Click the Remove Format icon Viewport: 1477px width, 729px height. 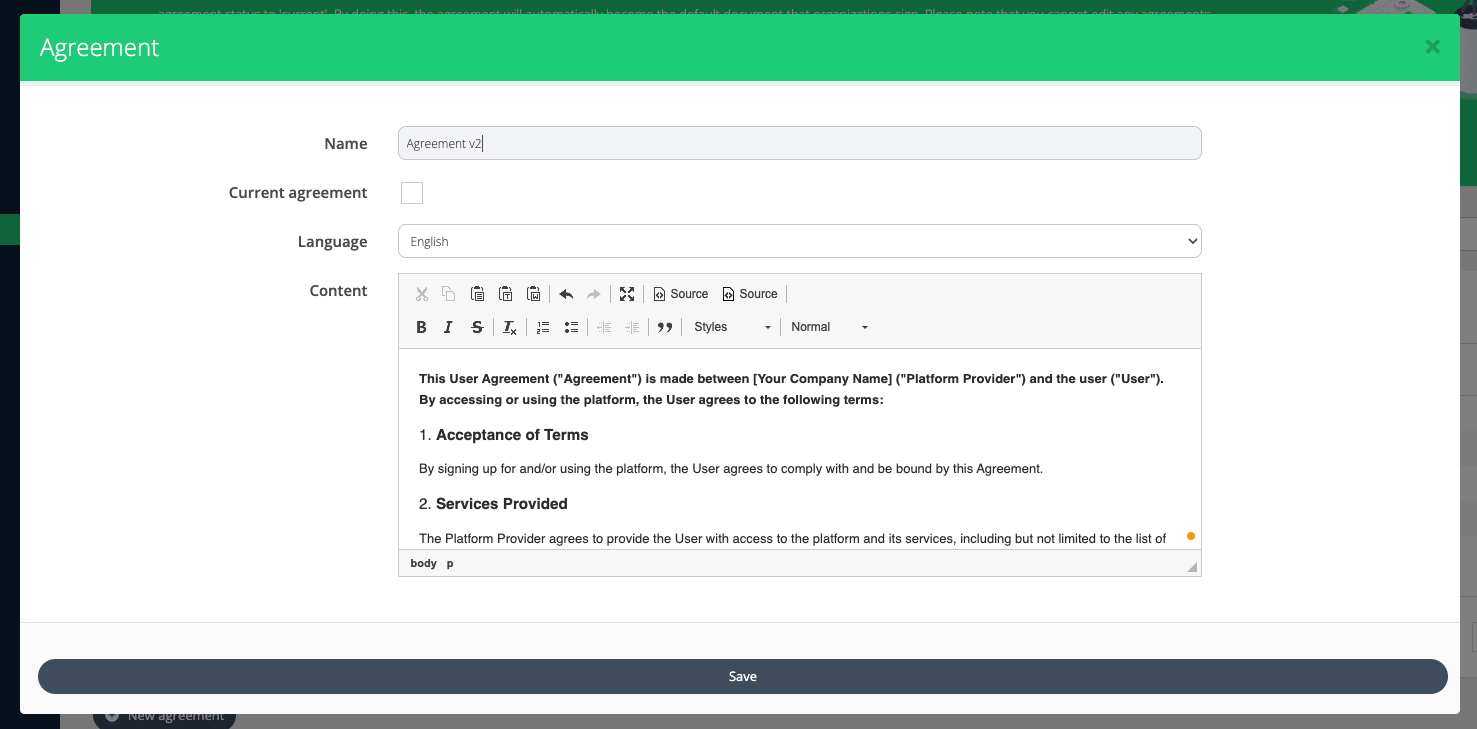[510, 327]
